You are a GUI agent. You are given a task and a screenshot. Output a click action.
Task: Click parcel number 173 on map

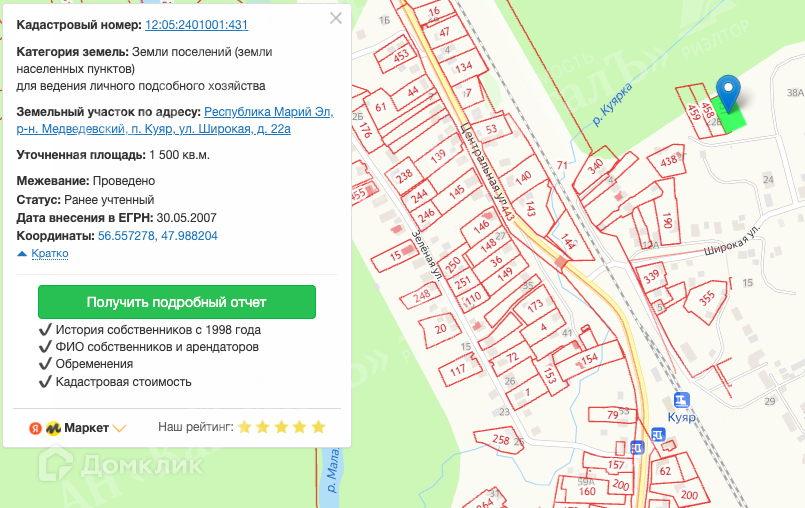pyautogui.click(x=535, y=306)
